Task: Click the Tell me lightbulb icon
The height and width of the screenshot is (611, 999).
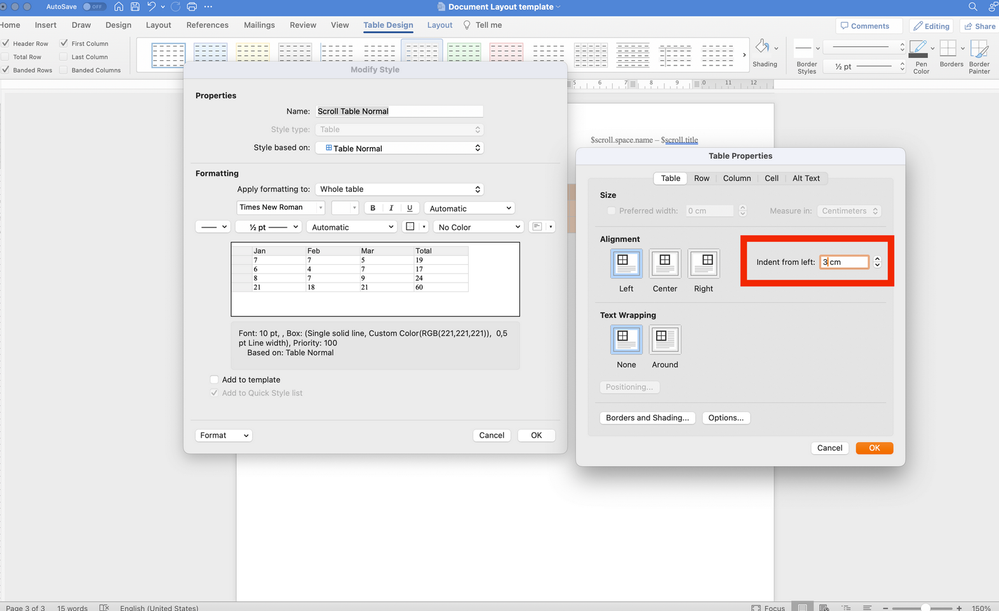Action: coord(467,25)
